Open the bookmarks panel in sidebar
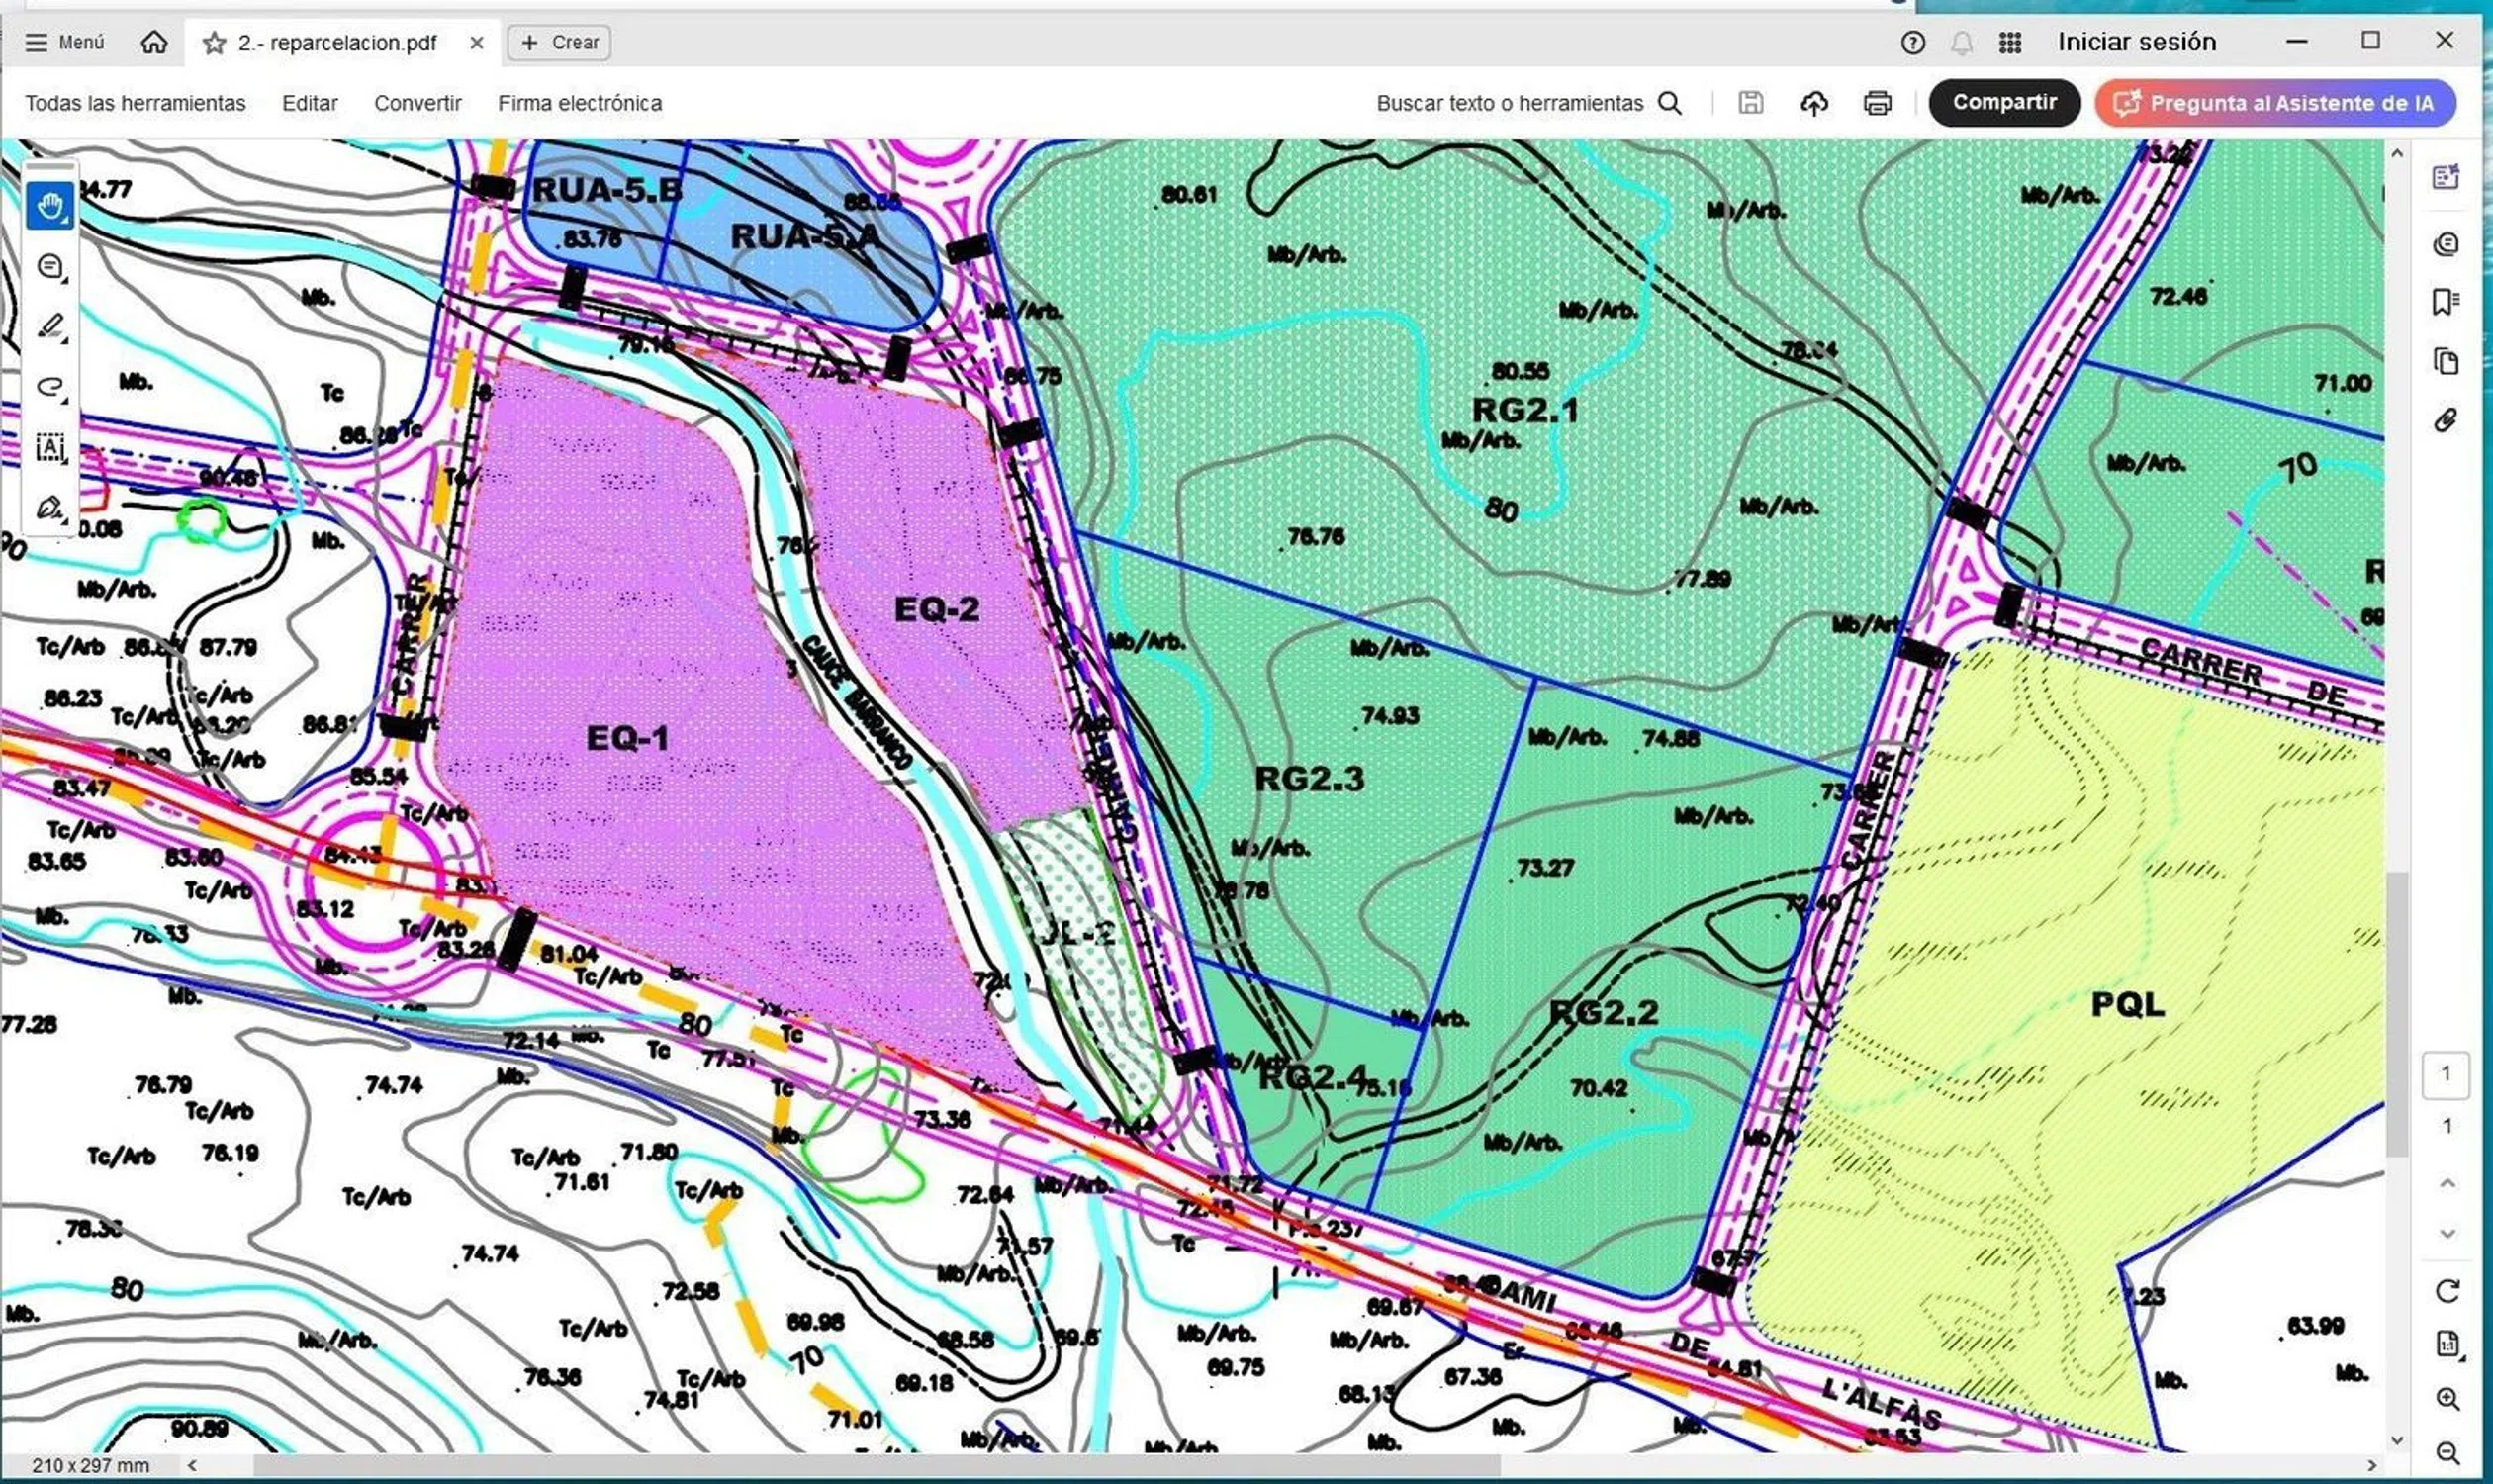2493x1484 pixels. click(x=2446, y=302)
